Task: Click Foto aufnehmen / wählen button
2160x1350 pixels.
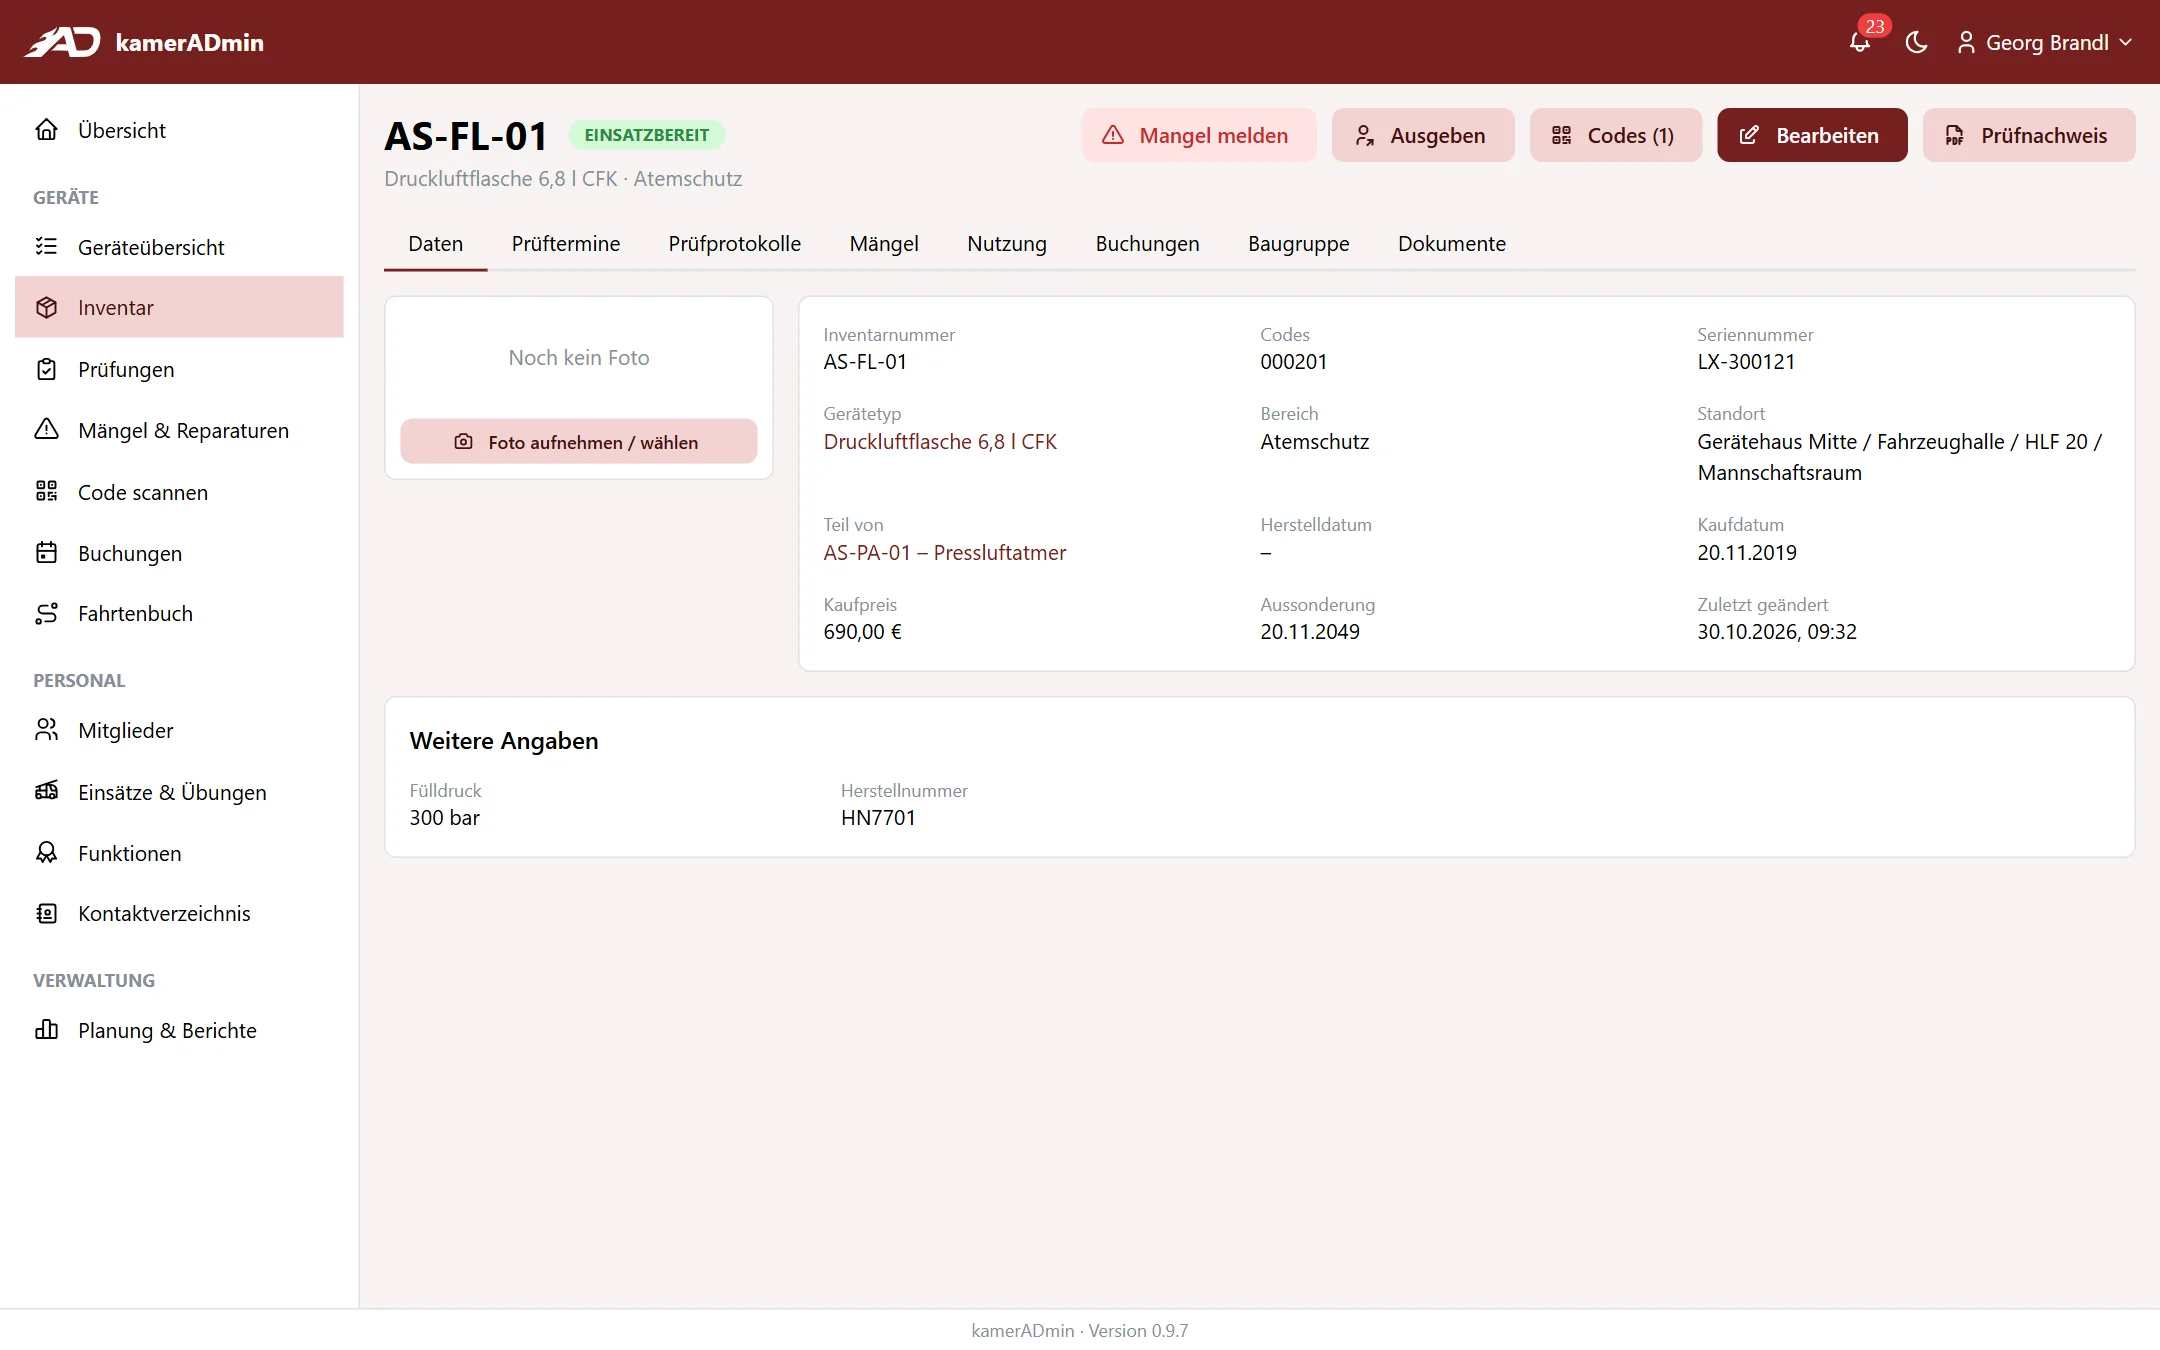Action: click(x=579, y=441)
